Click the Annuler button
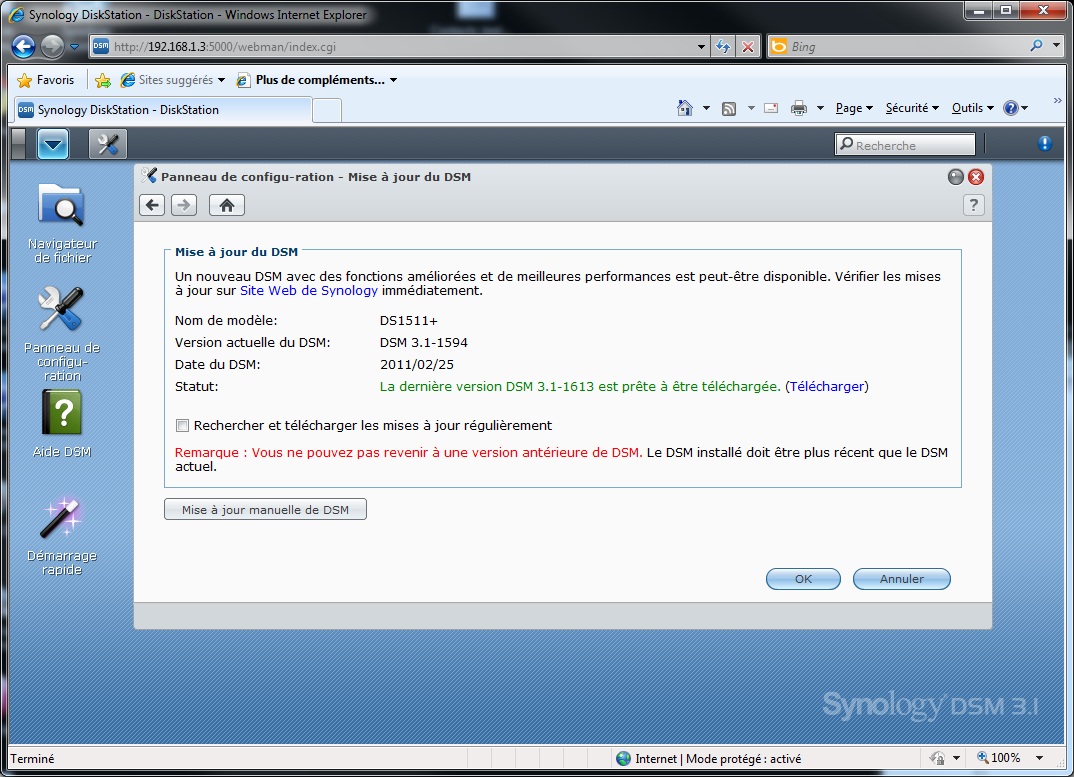Screen dimensions: 1074x777 [x=901, y=579]
